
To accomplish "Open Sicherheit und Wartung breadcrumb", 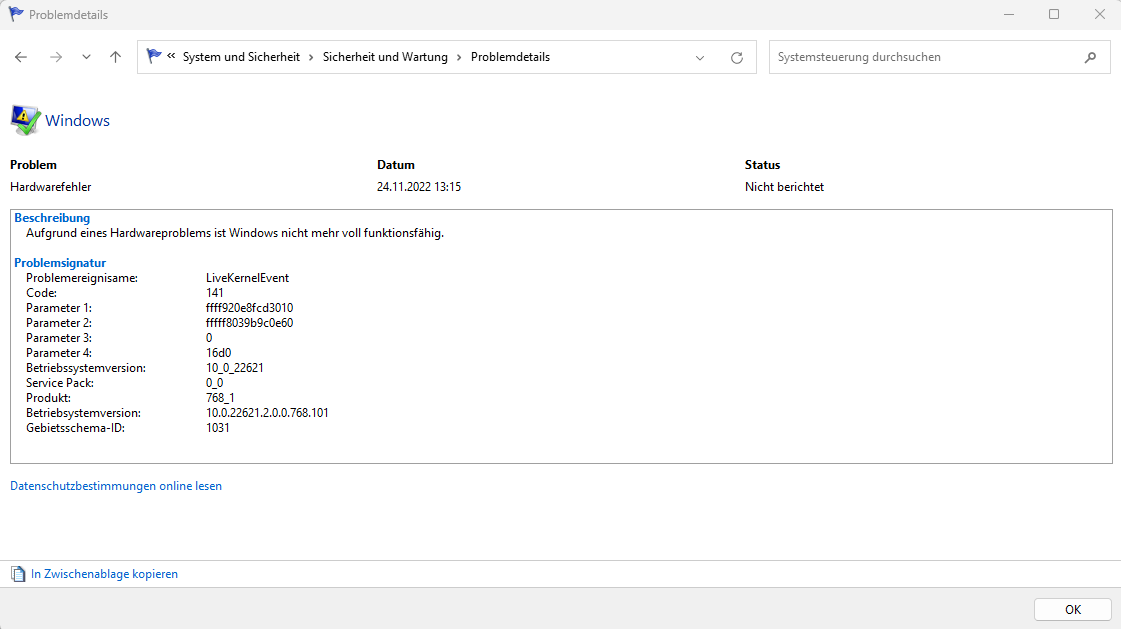I will (385, 57).
